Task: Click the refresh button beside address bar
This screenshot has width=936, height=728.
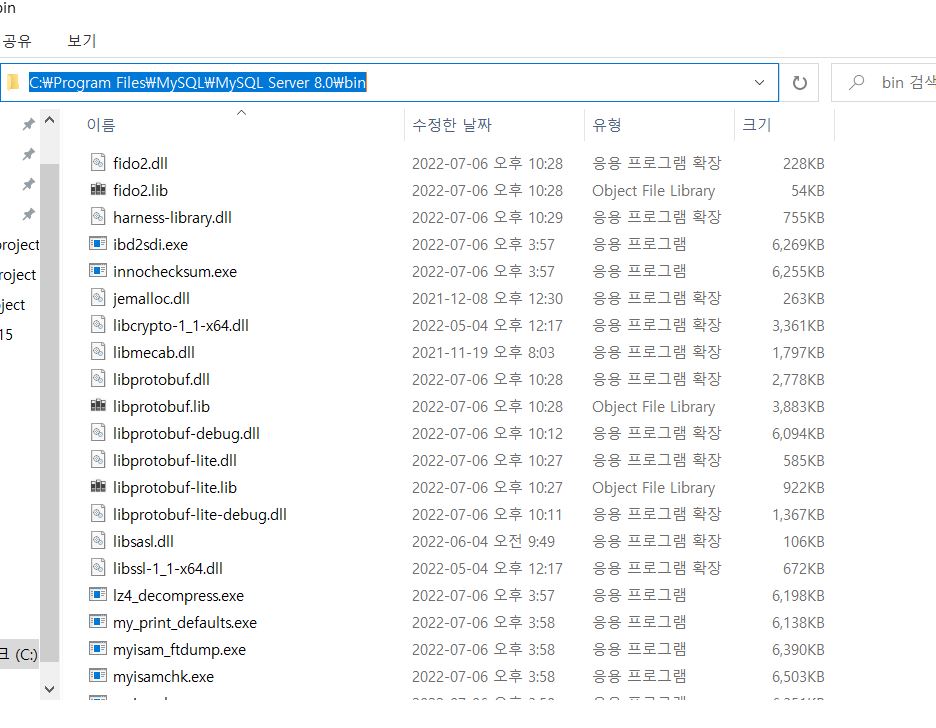Action: pyautogui.click(x=799, y=82)
